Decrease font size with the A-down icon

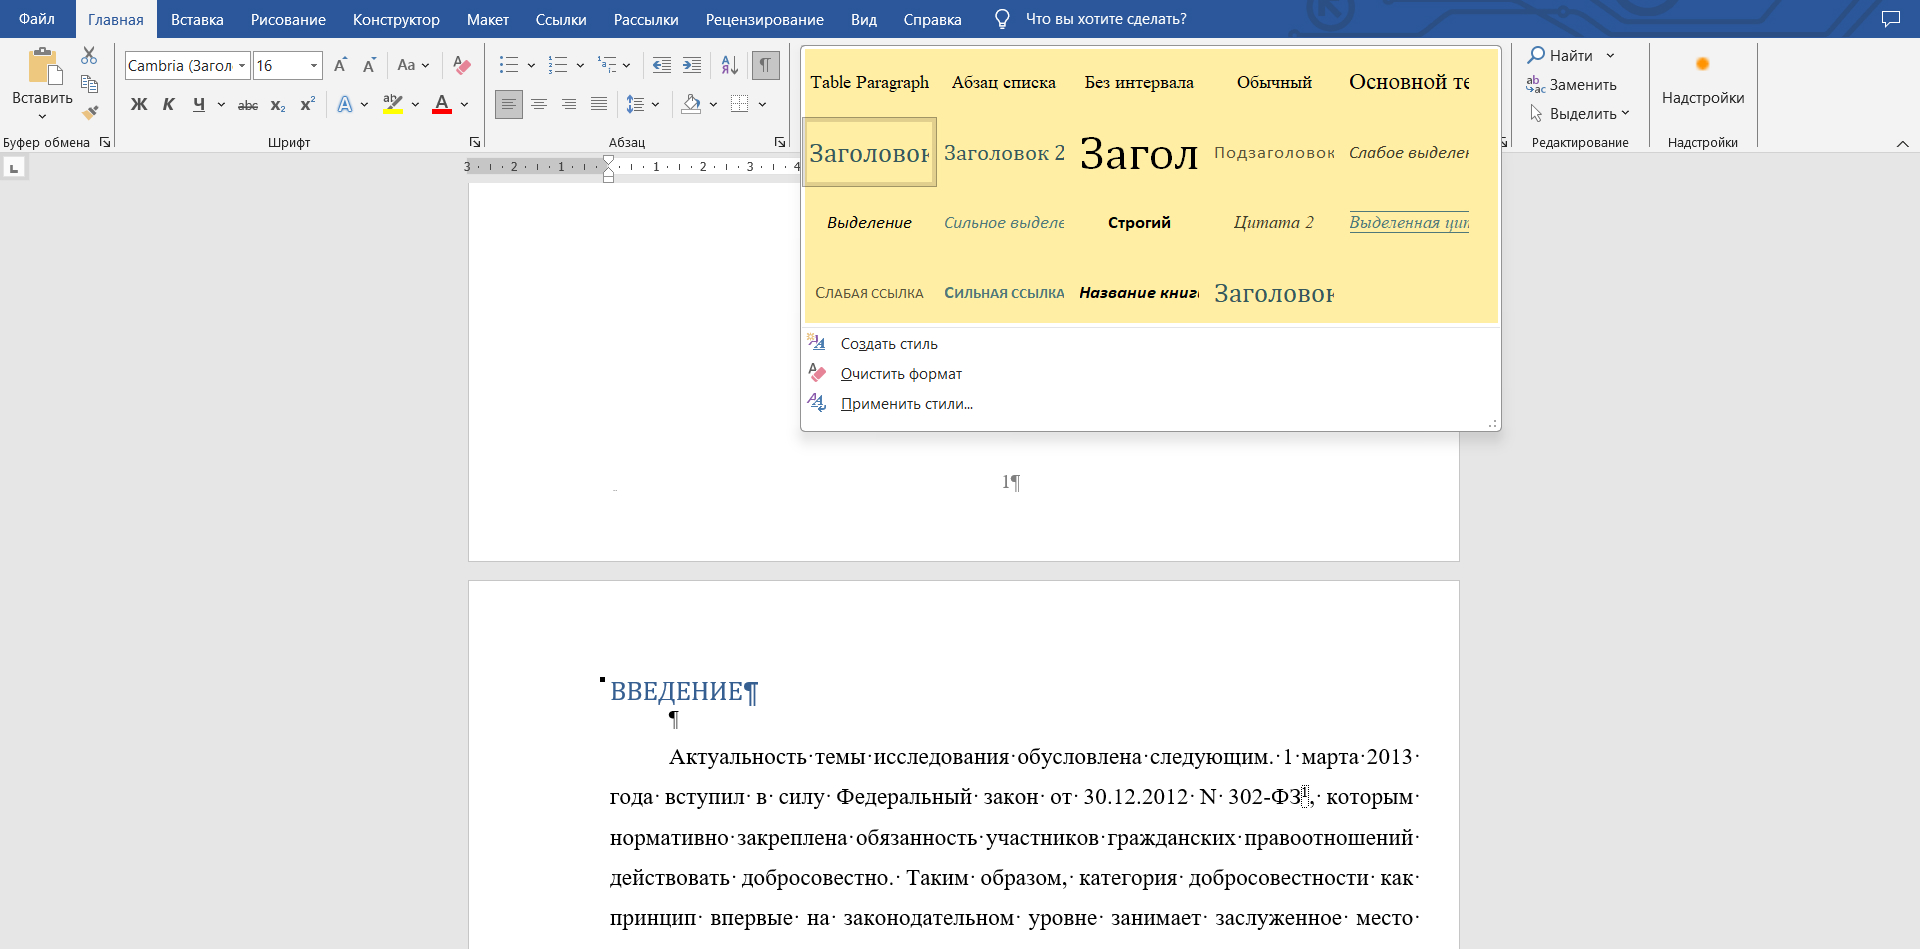[x=369, y=66]
